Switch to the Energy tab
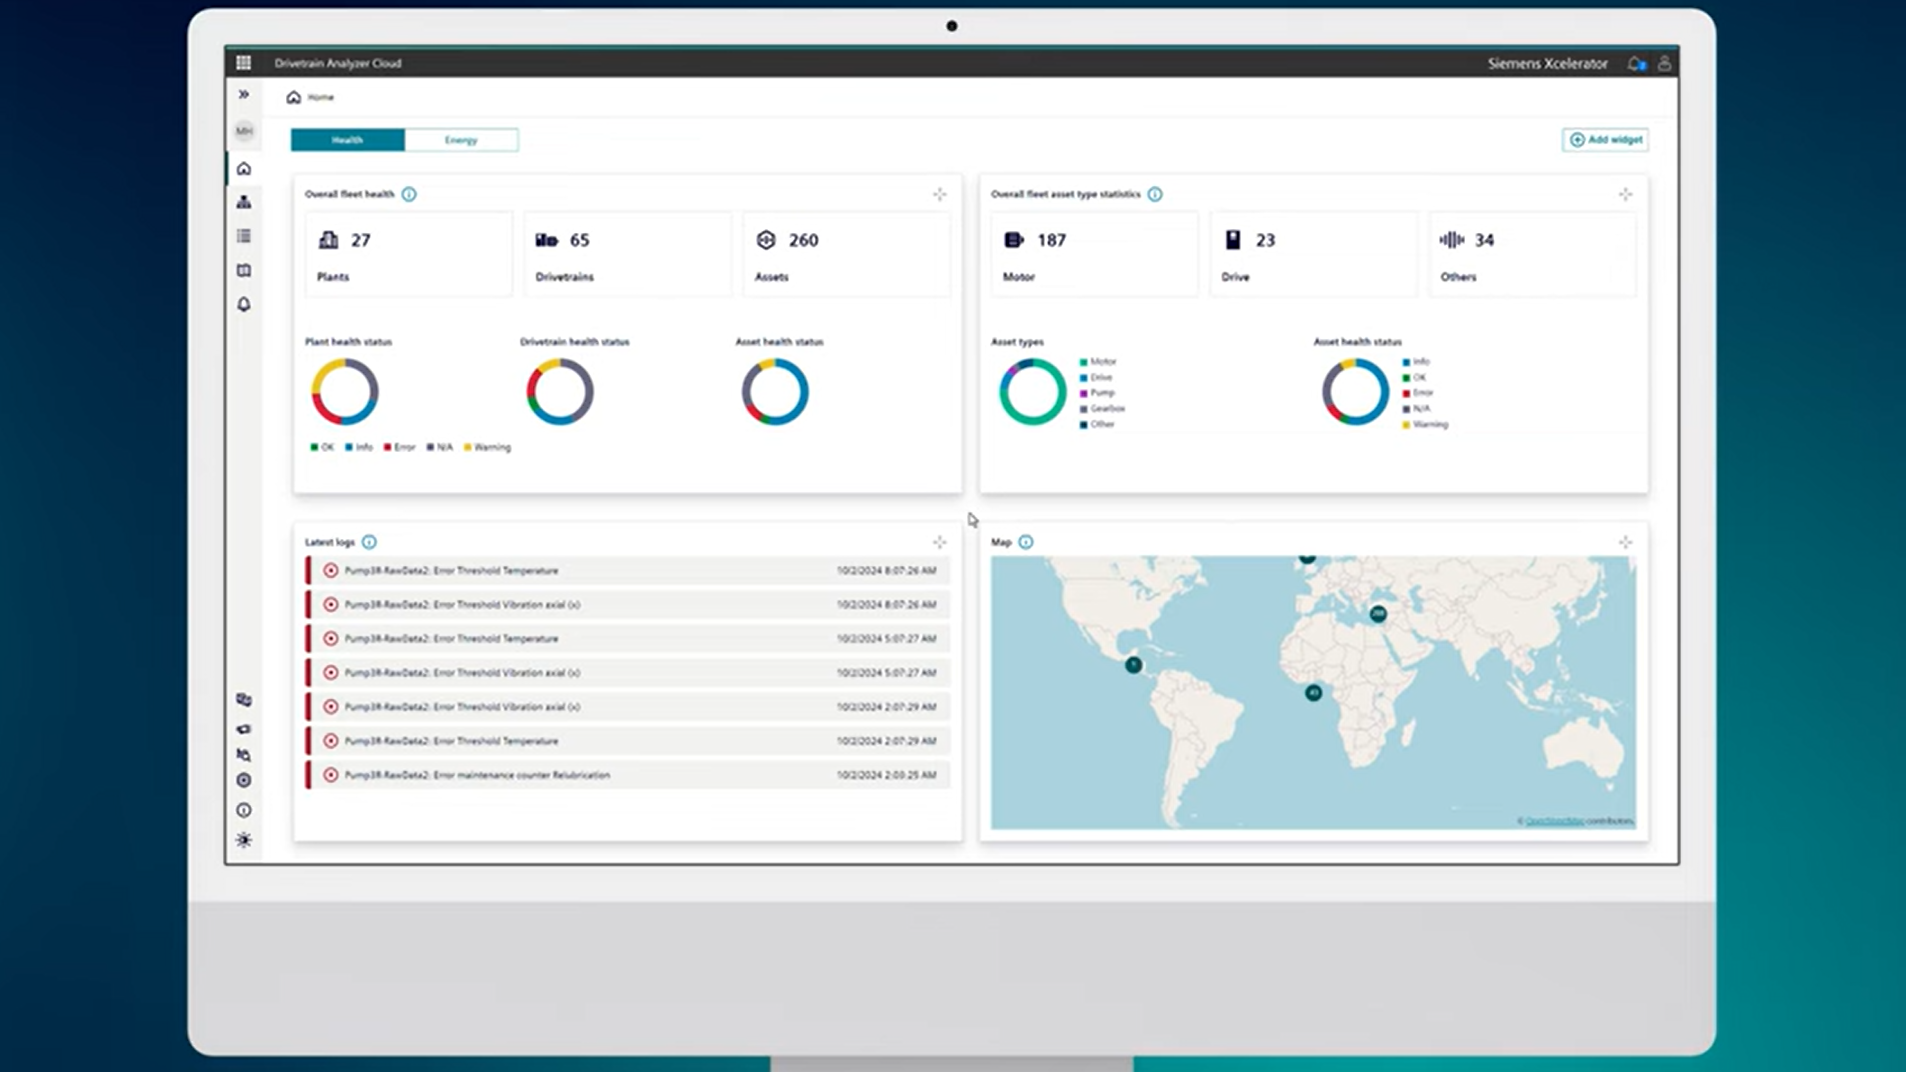Viewport: 1906px width, 1072px height. pyautogui.click(x=461, y=140)
